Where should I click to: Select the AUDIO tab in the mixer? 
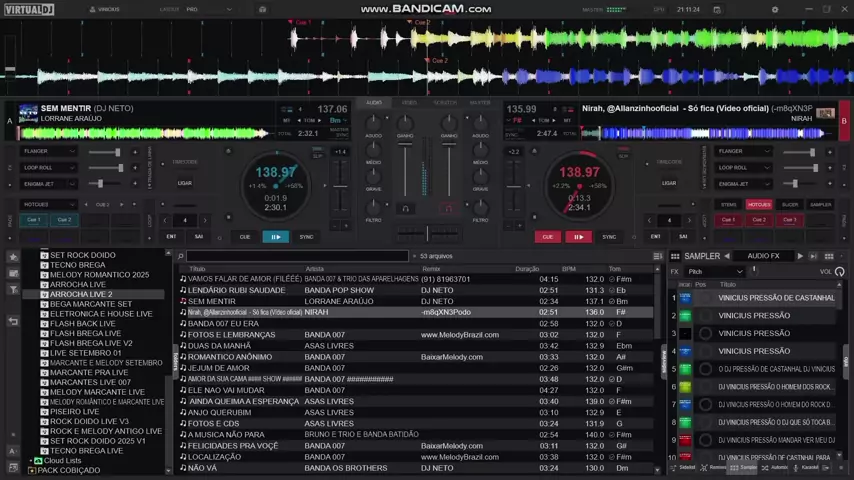coord(374,102)
